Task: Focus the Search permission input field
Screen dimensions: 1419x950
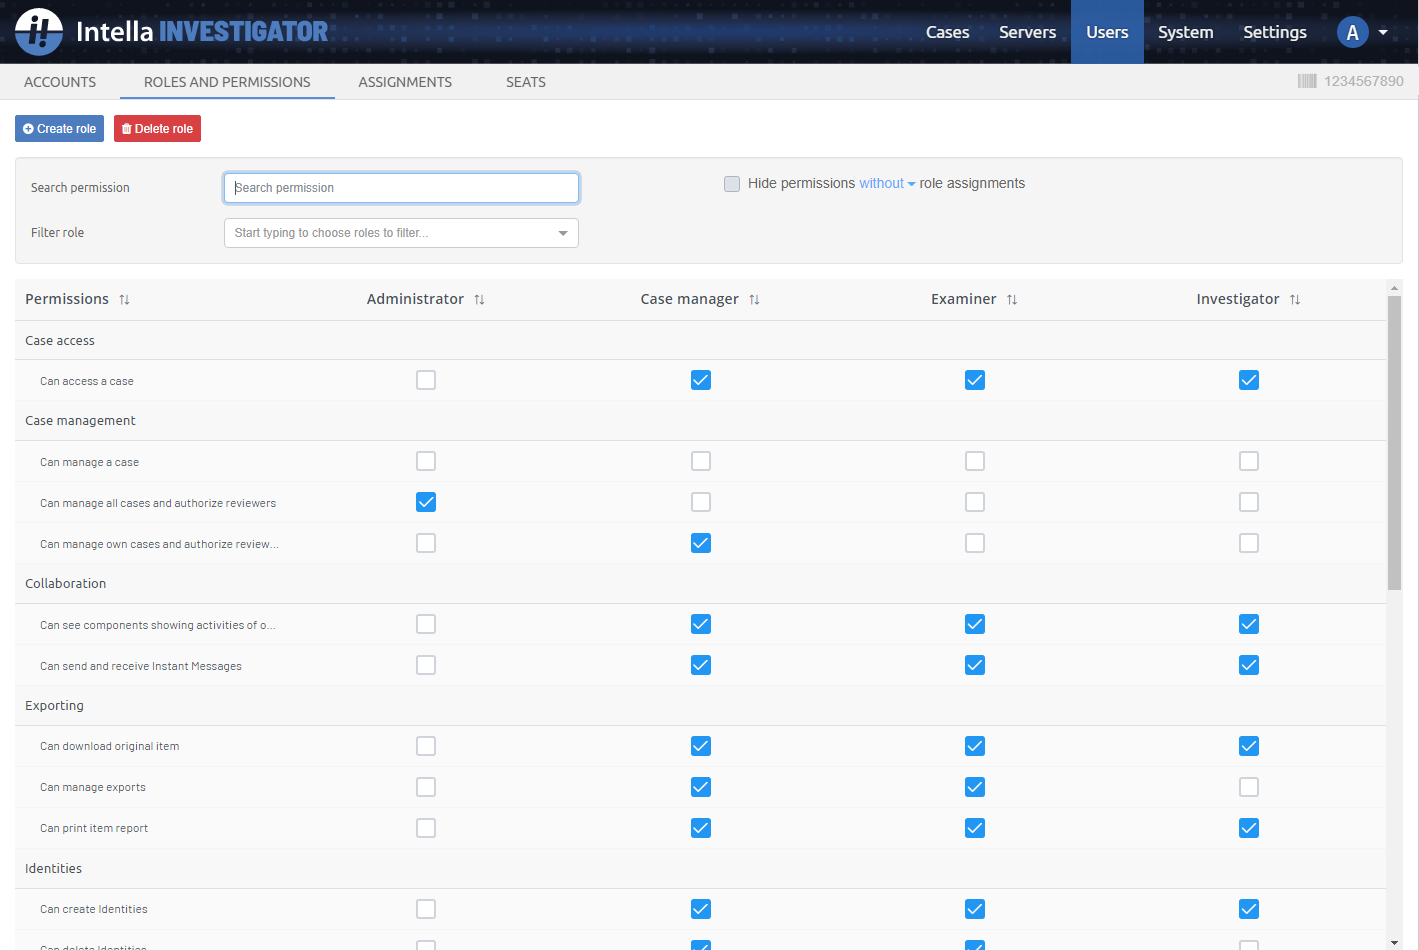Action: point(401,188)
